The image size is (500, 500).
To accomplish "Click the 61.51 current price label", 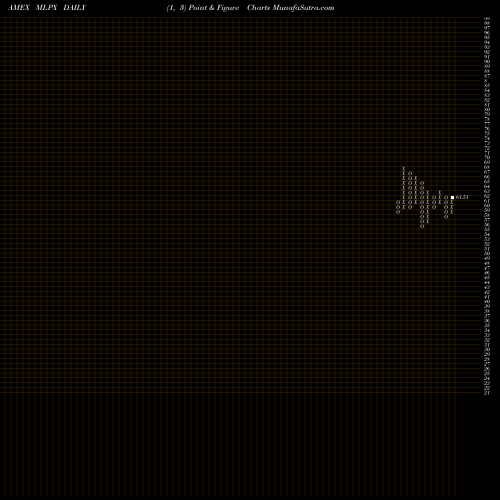I will [462, 197].
